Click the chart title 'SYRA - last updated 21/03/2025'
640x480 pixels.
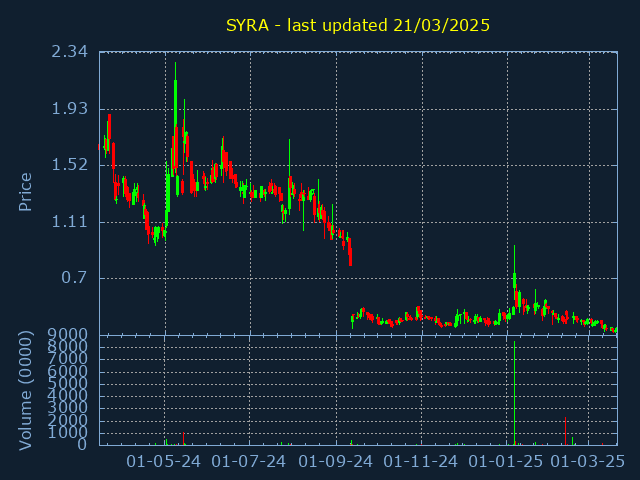point(358,25)
